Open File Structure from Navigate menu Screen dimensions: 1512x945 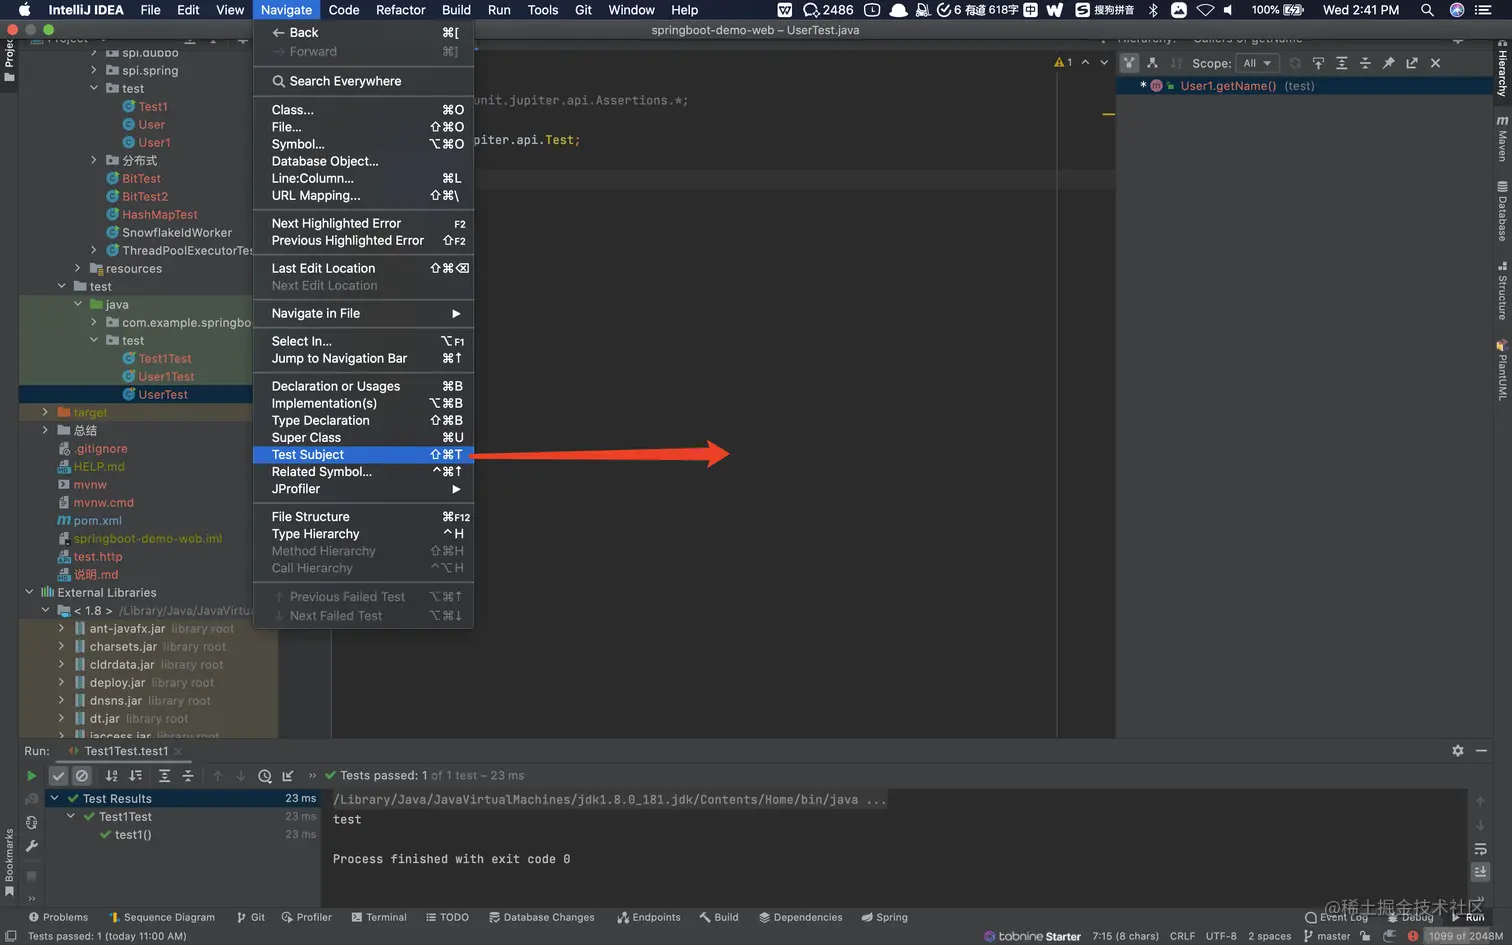(363, 517)
